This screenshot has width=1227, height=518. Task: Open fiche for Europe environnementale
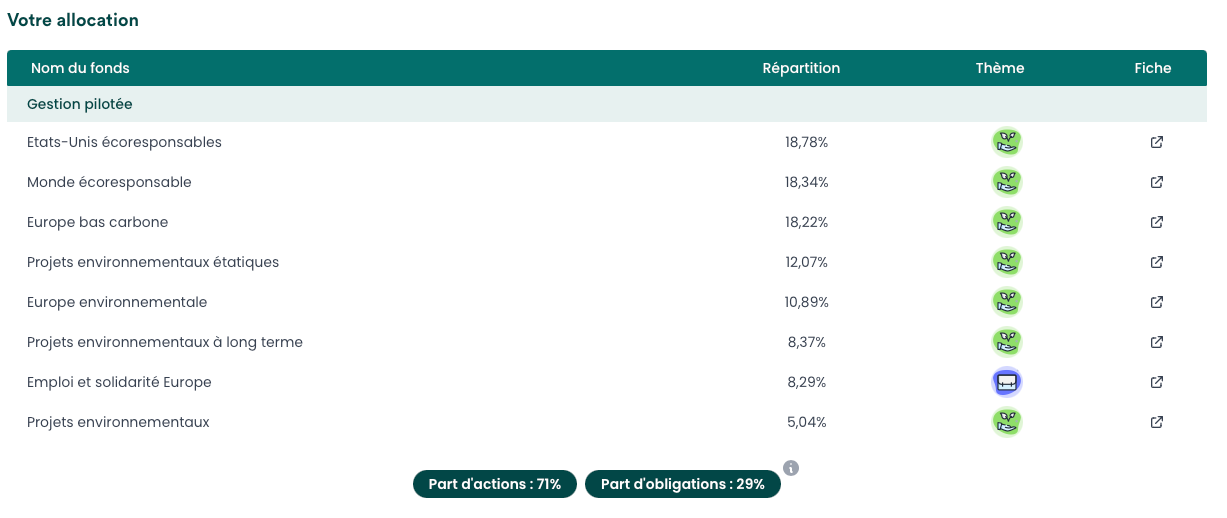(x=1157, y=302)
